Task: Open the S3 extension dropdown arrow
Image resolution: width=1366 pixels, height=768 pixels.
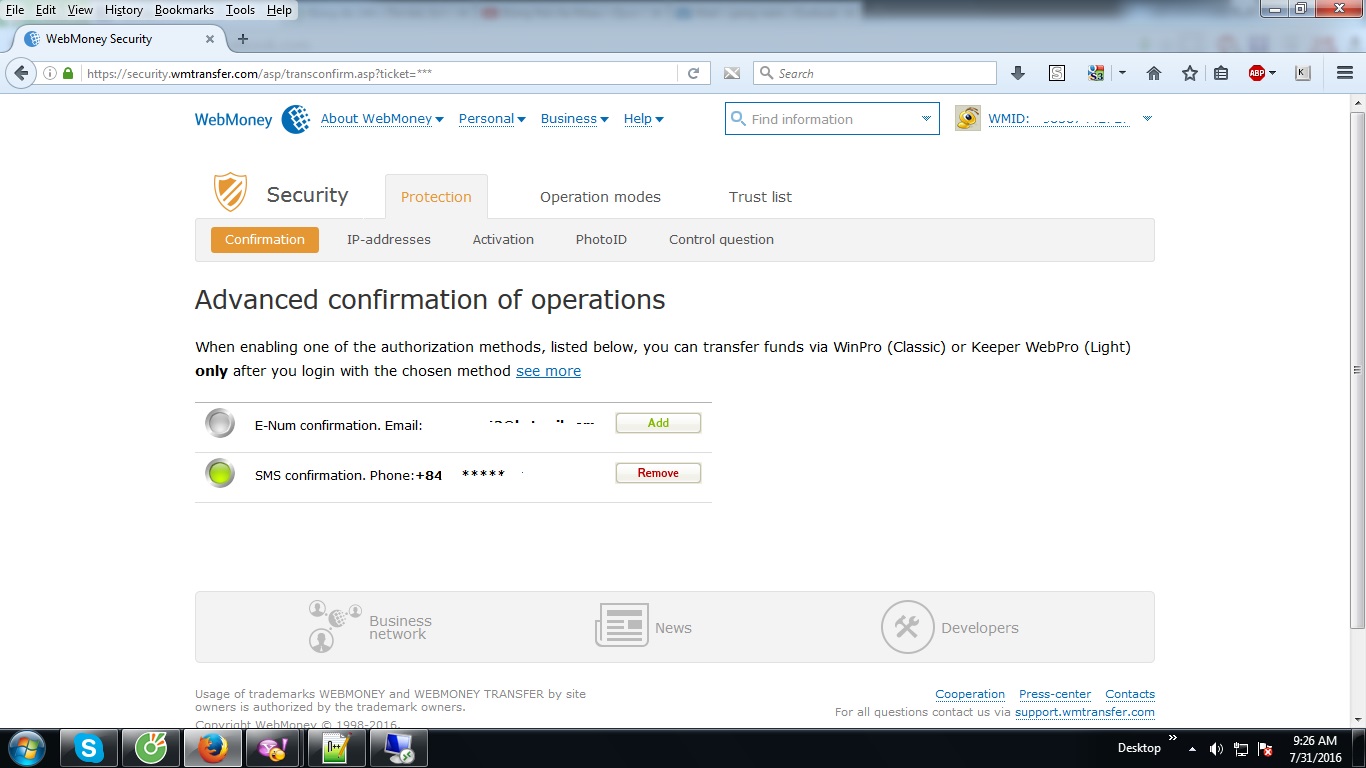Action: [x=1122, y=73]
